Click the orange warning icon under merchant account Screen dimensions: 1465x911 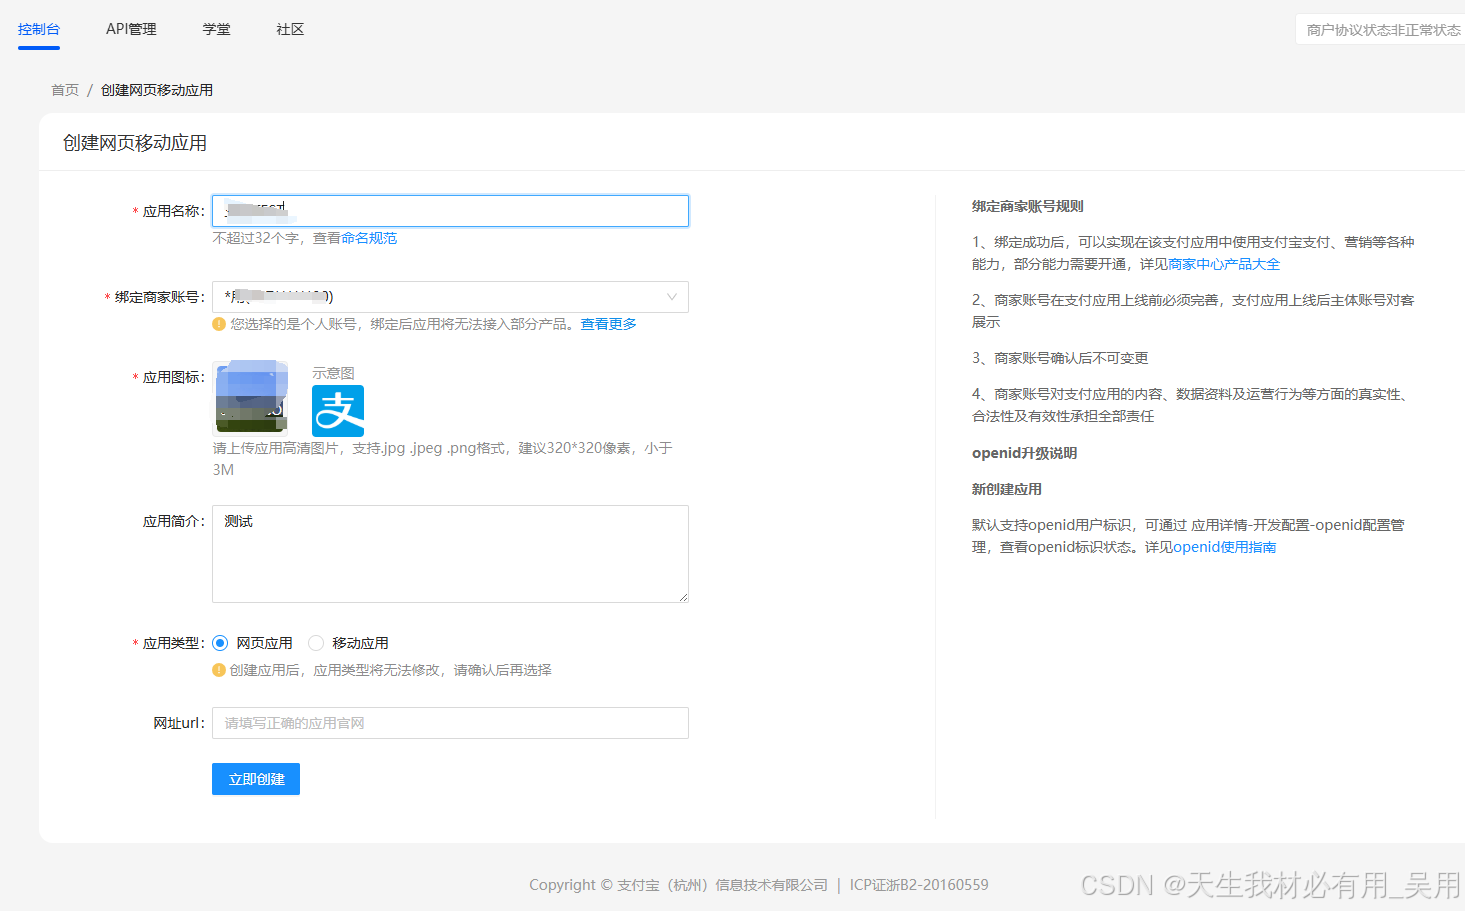219,324
